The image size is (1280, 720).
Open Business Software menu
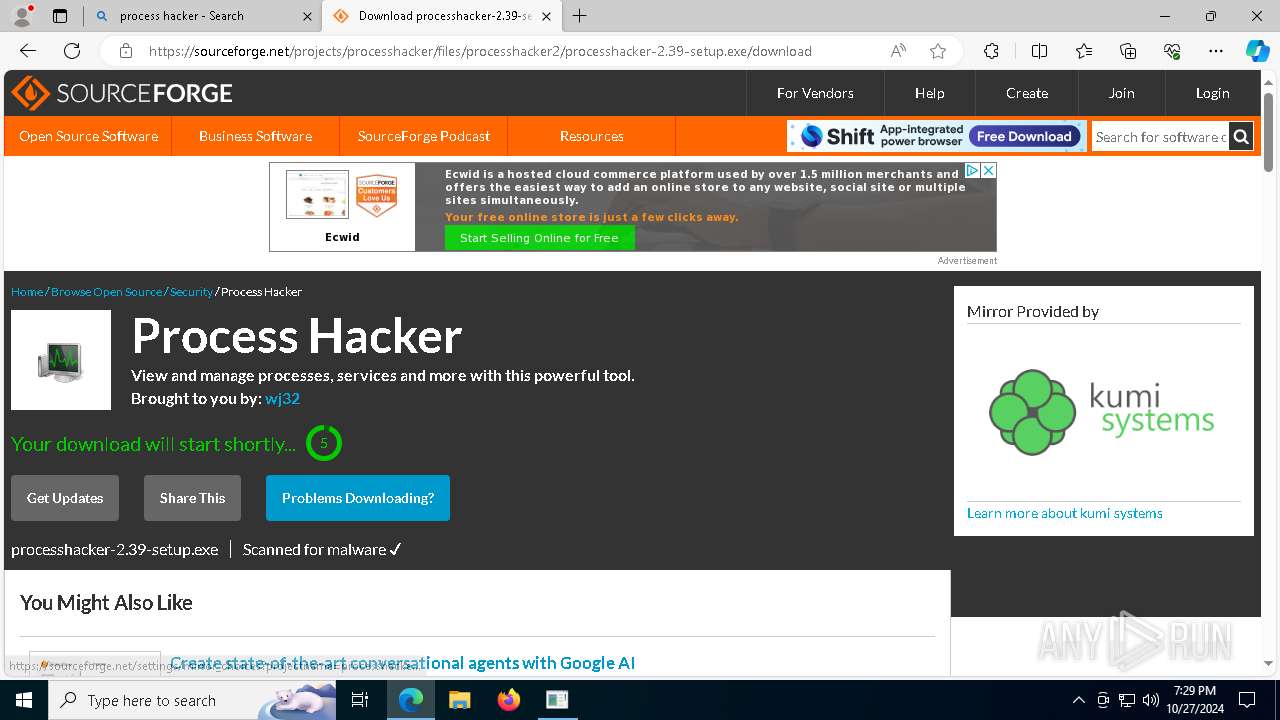click(255, 136)
